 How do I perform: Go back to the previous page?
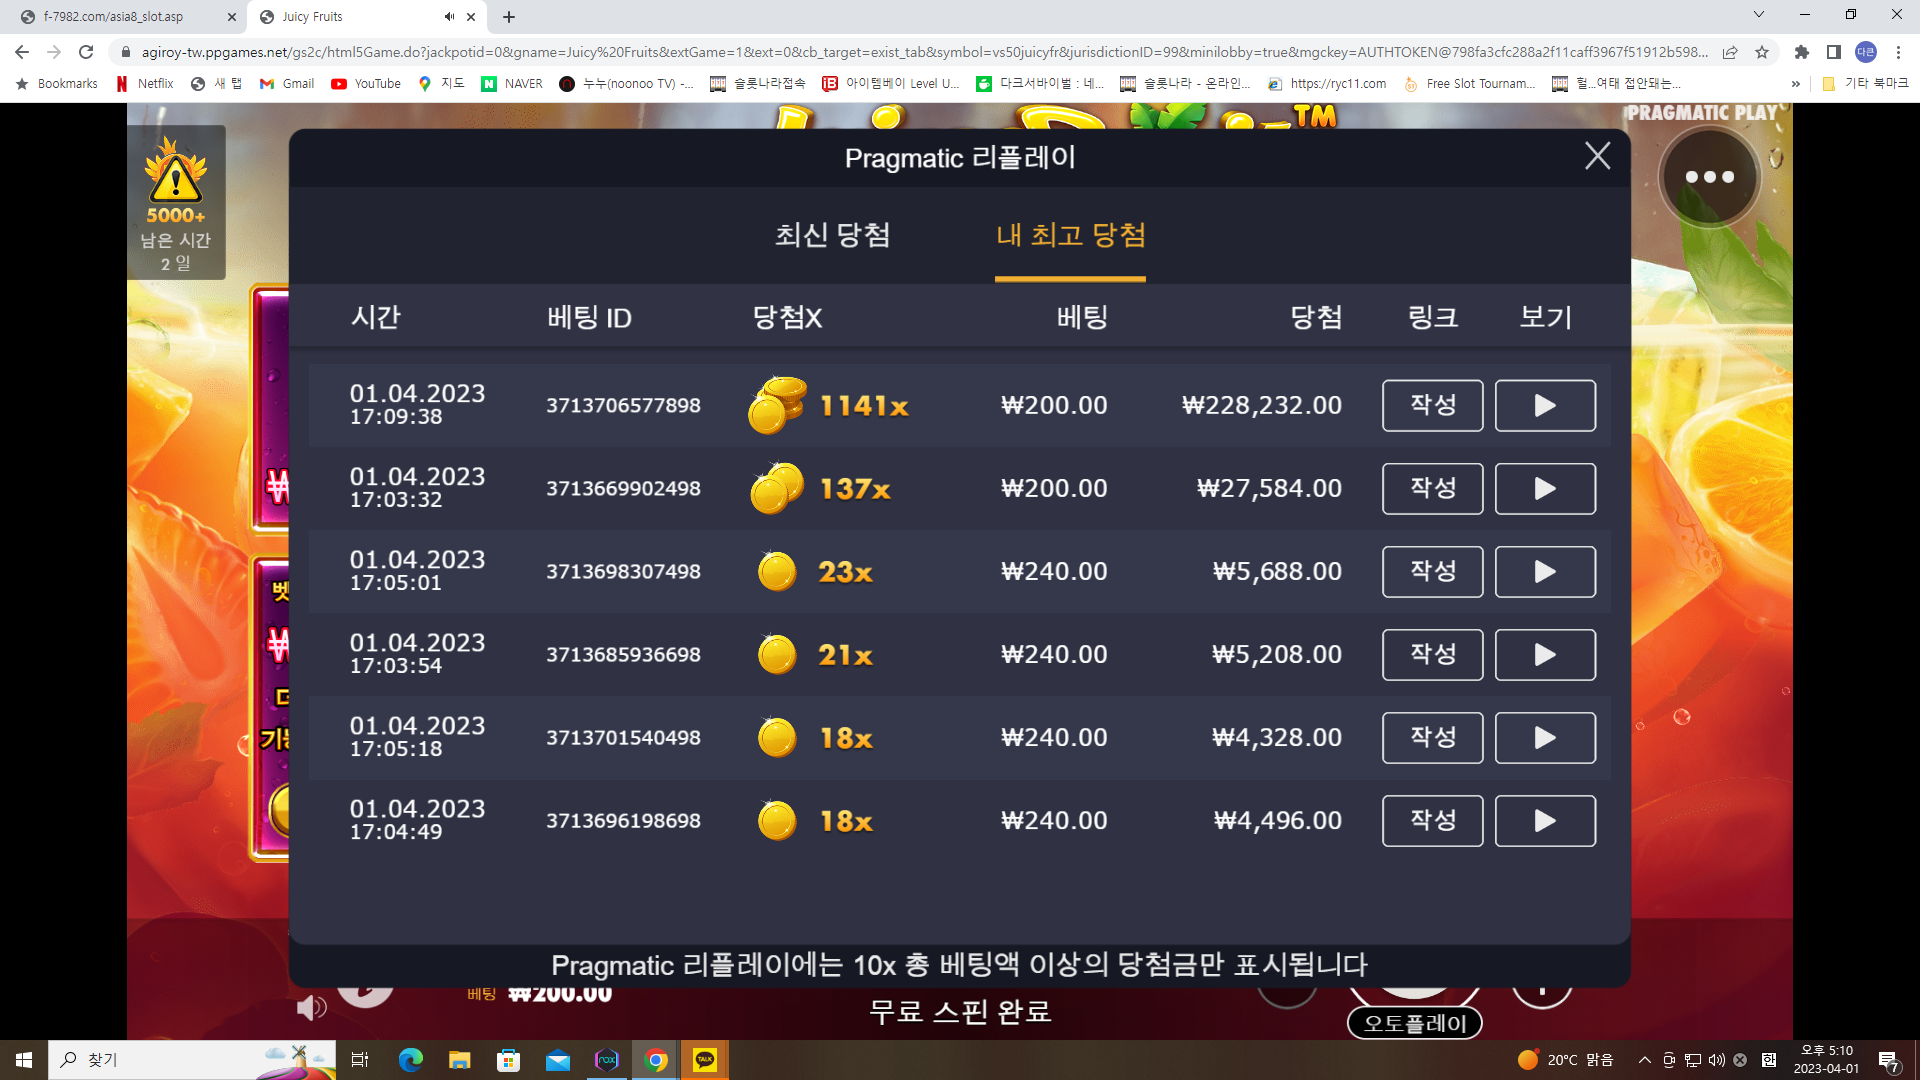coord(22,52)
